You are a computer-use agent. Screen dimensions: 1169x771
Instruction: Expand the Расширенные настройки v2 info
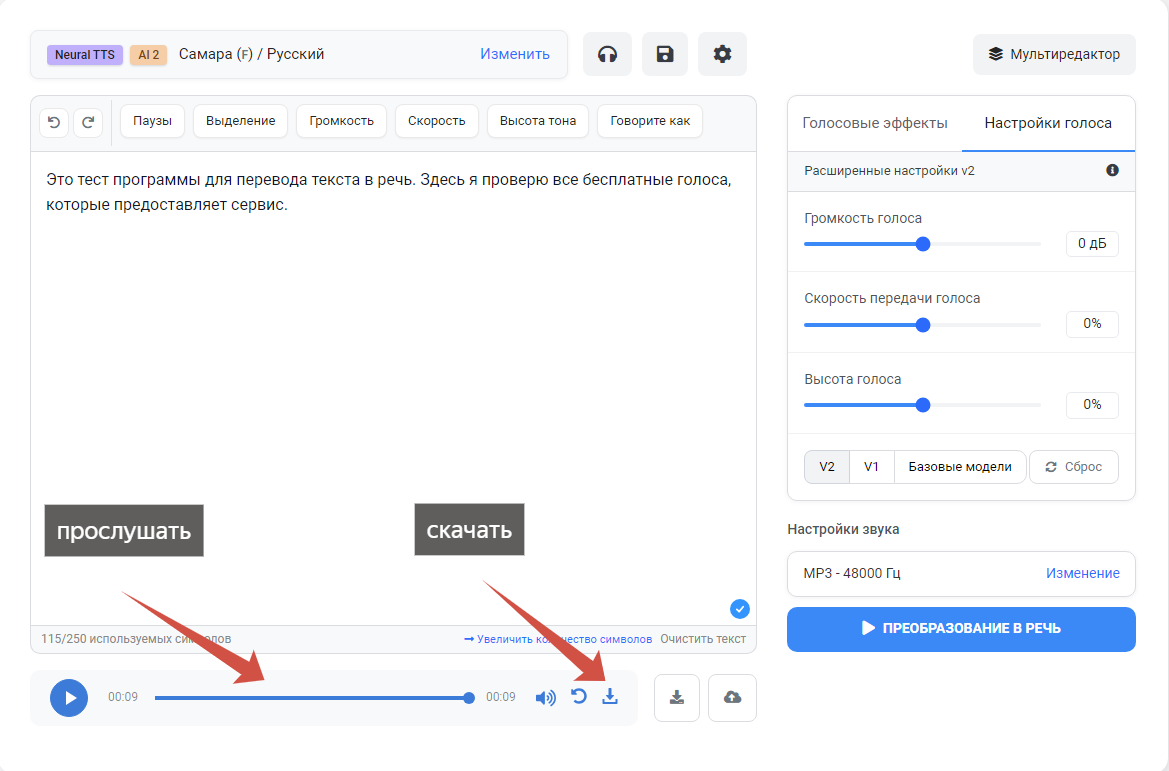point(1112,170)
